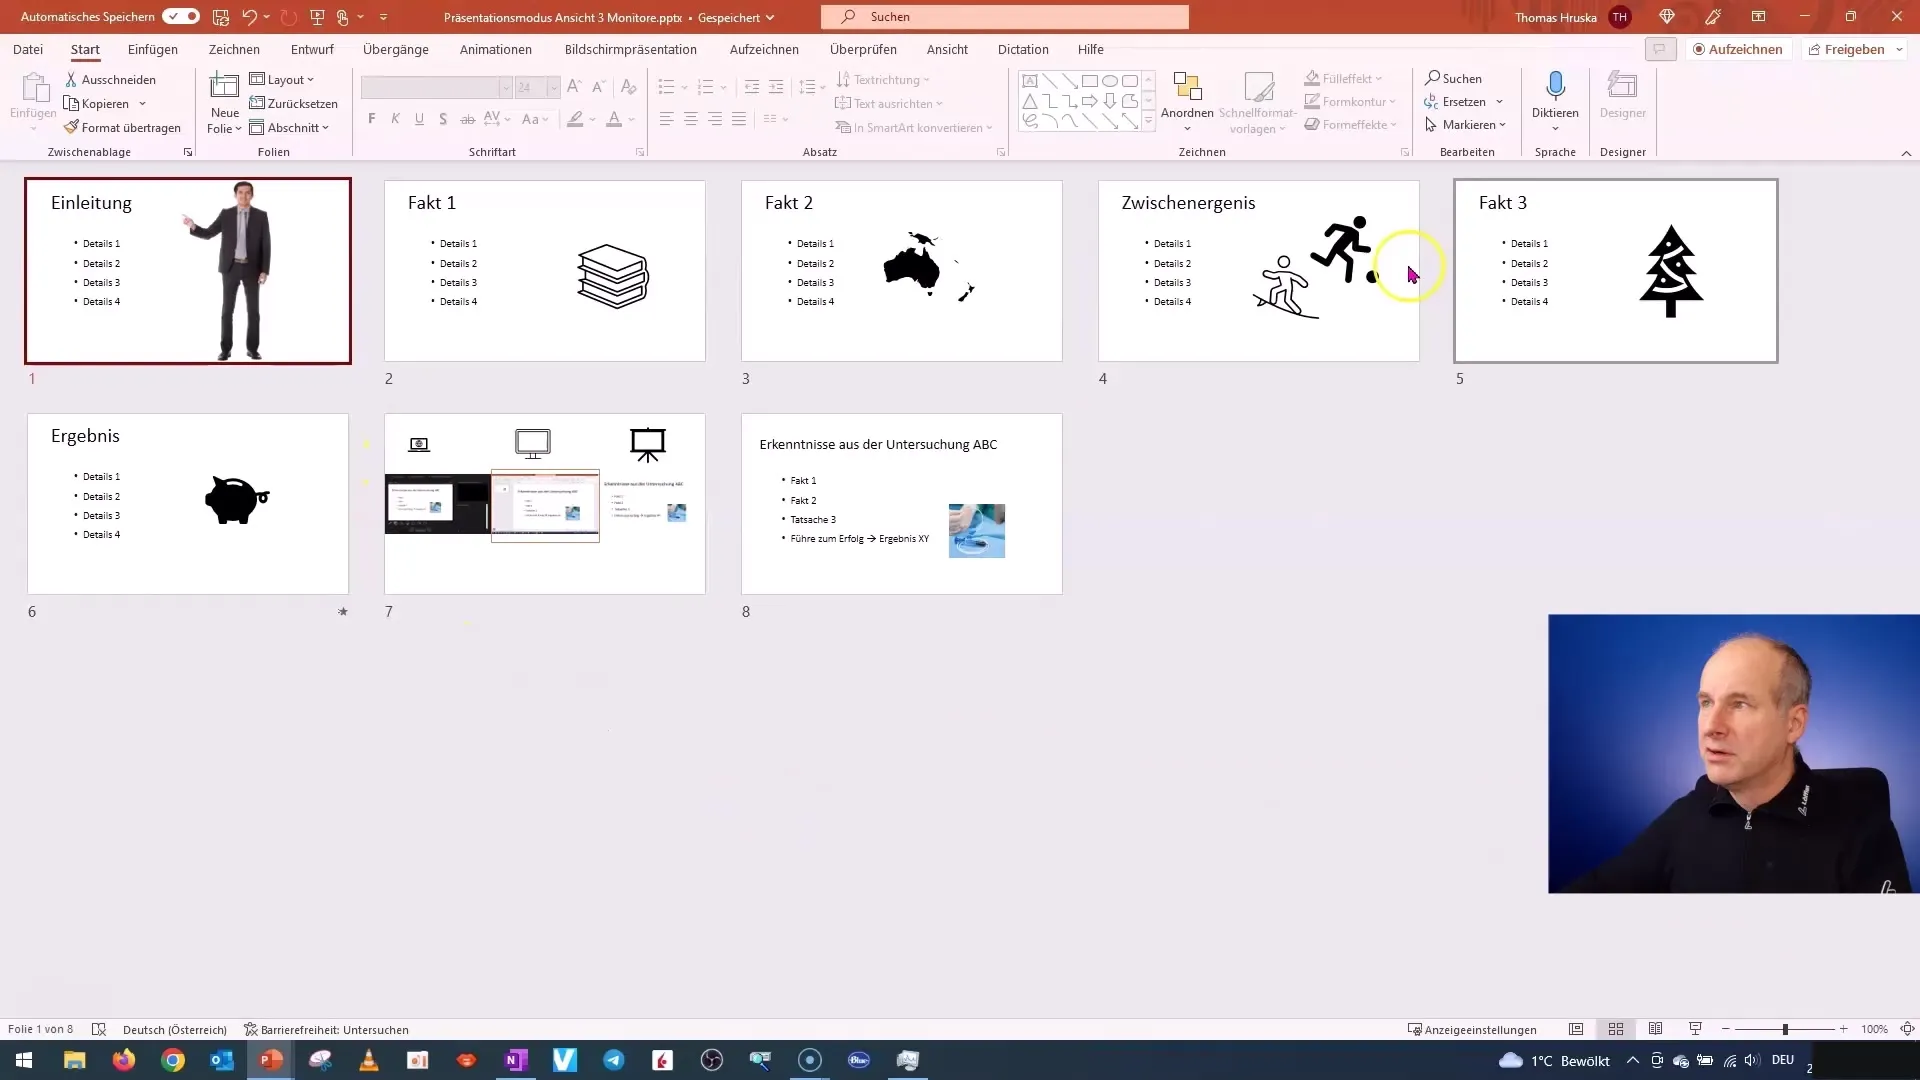
Task: Open the Datei menu
Action: [x=28, y=49]
